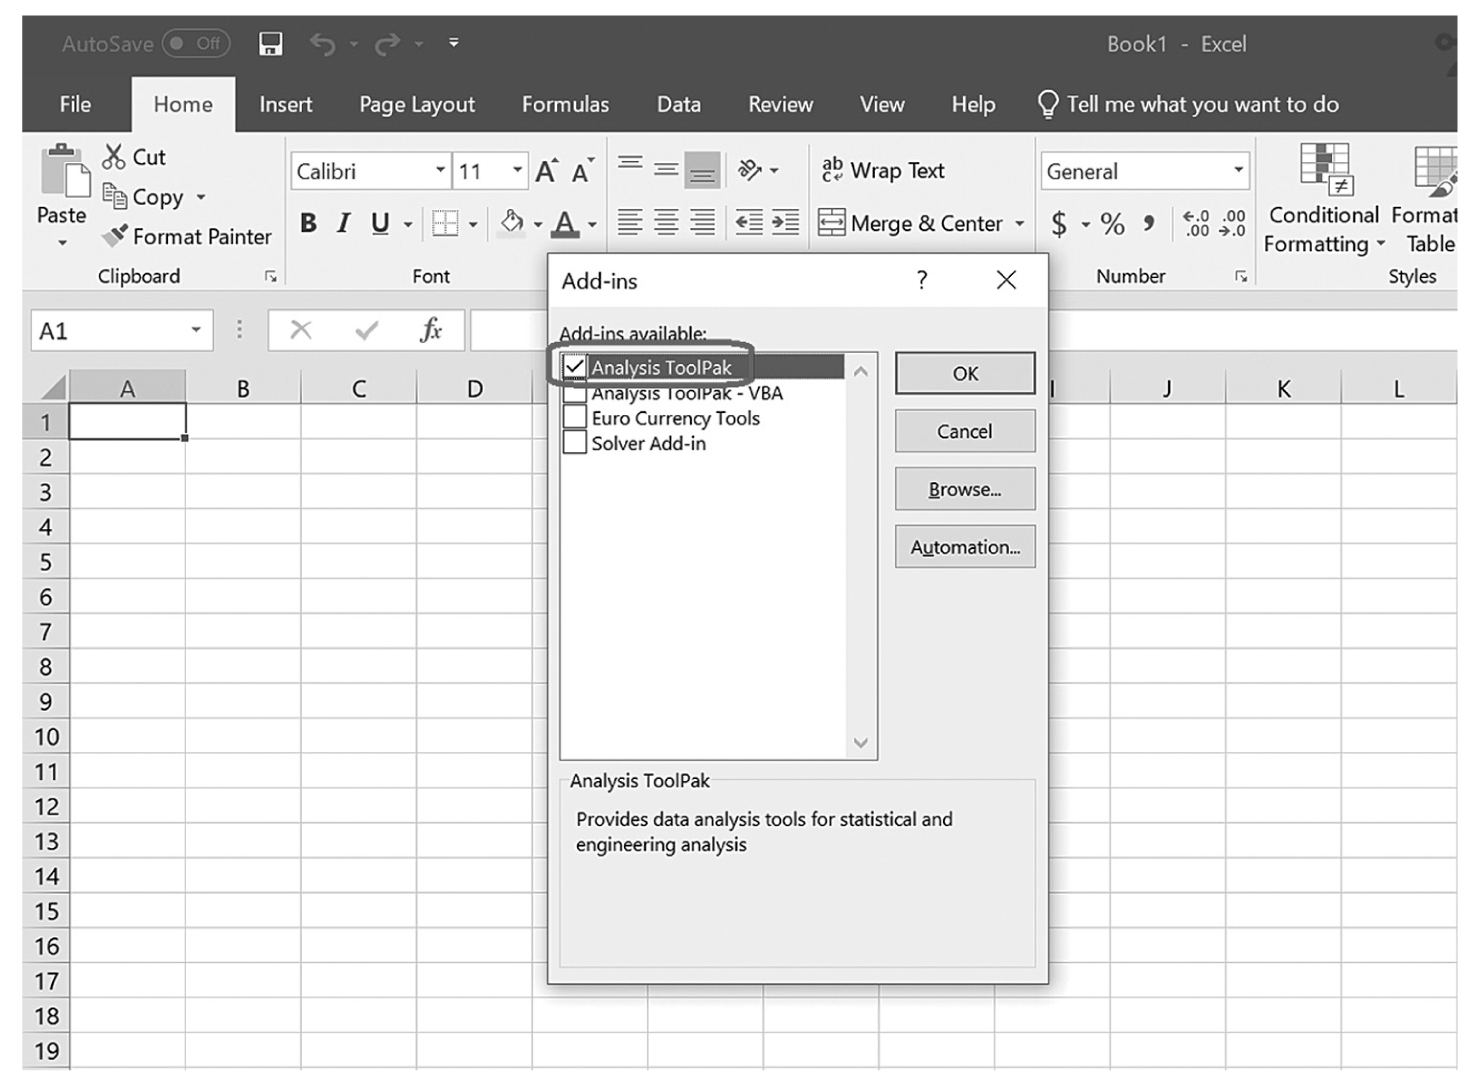Screen dimensions: 1480x1092
Task: Switch to the Formulas tab
Action: (565, 104)
